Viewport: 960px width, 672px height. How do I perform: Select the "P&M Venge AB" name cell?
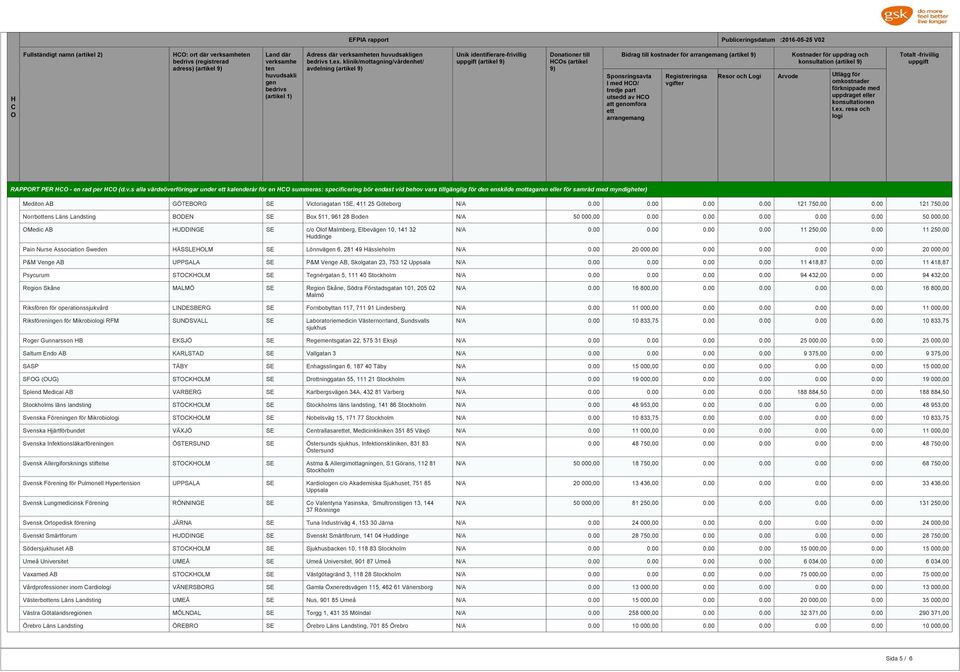click(x=94, y=263)
